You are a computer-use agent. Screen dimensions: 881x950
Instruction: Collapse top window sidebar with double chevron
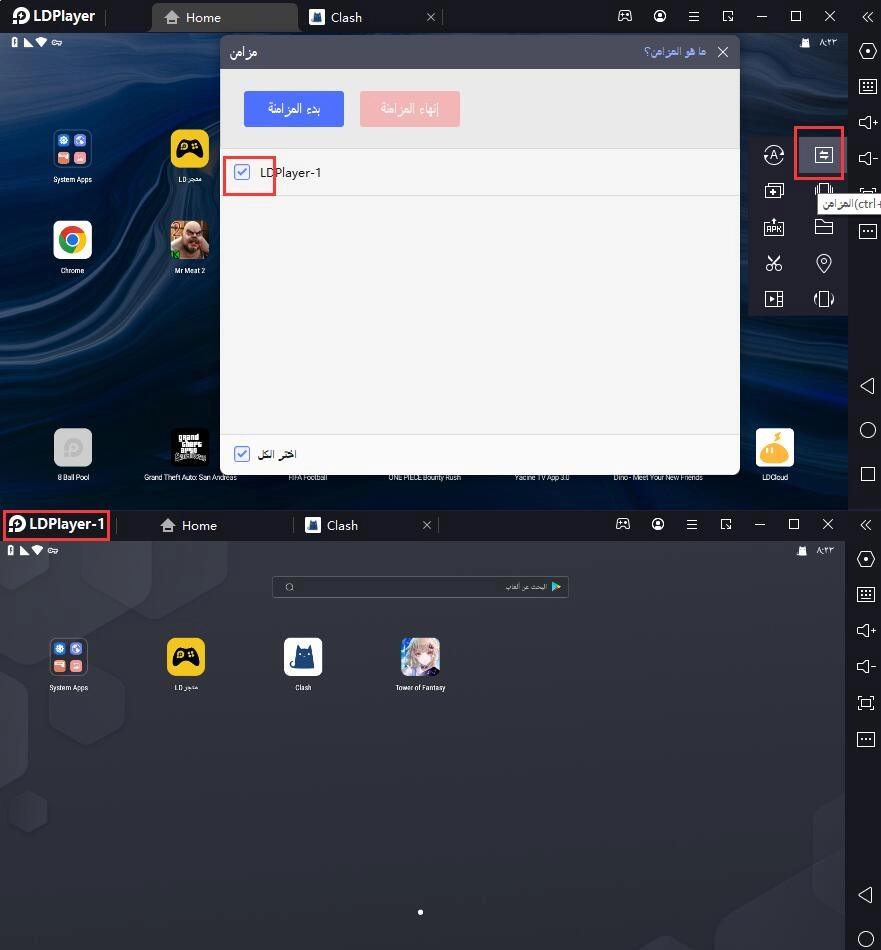click(868, 17)
